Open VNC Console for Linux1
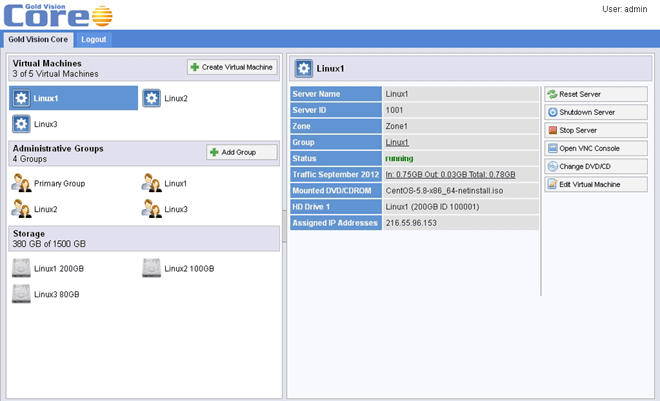The image size is (660, 401). click(x=596, y=148)
